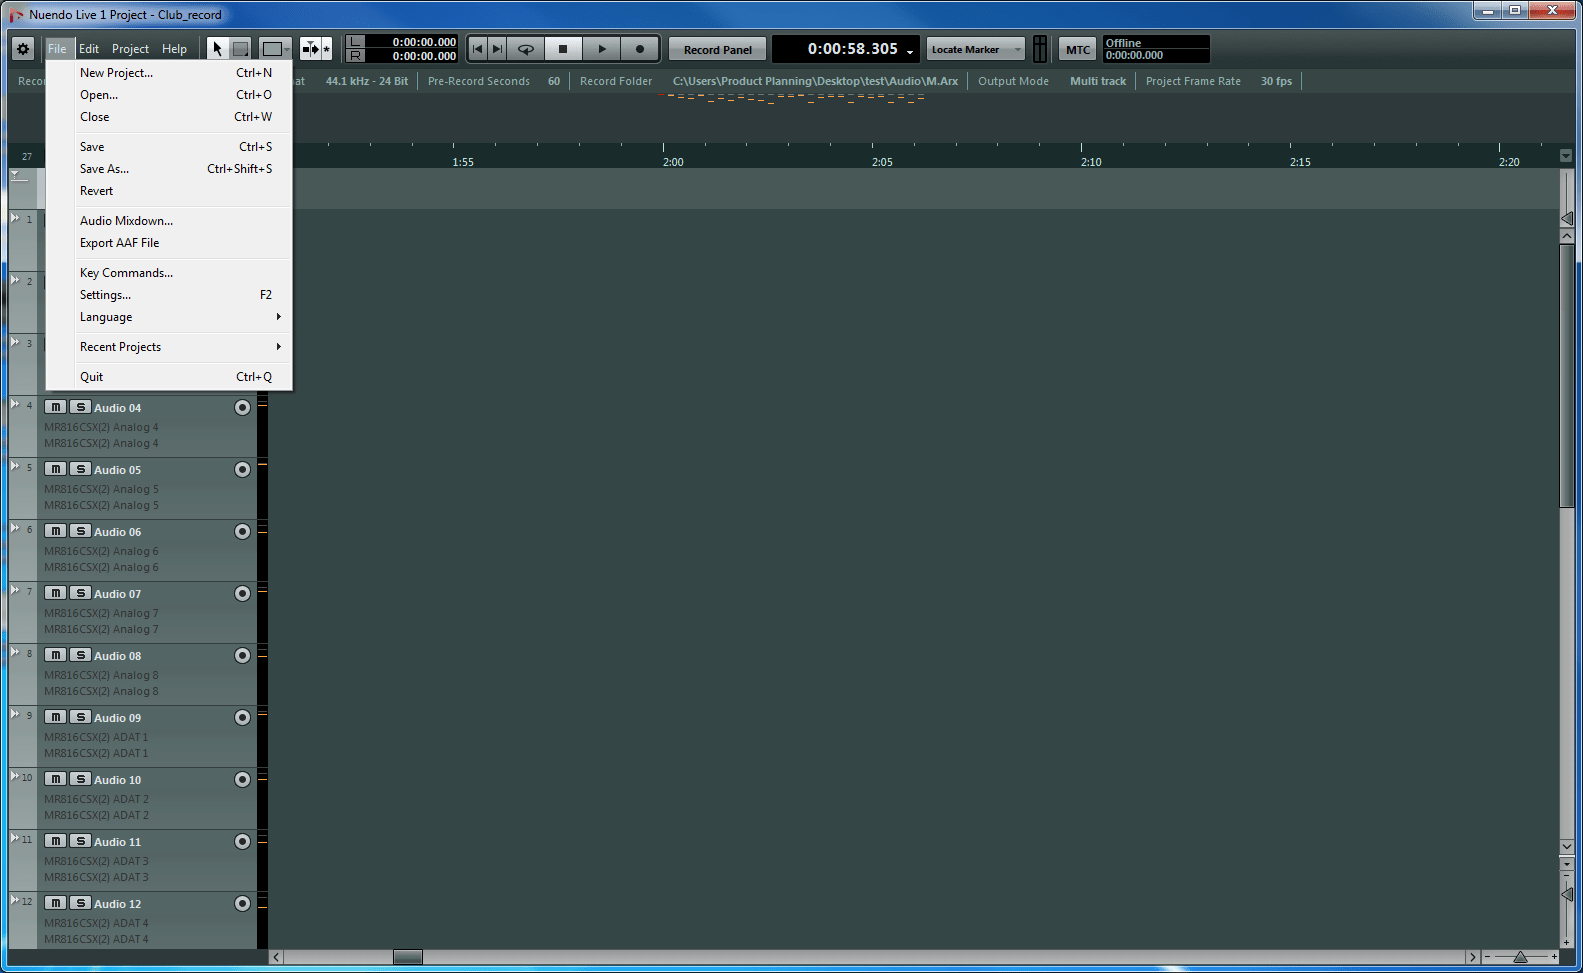Solo track Audio 07
This screenshot has width=1583, height=973.
click(81, 593)
